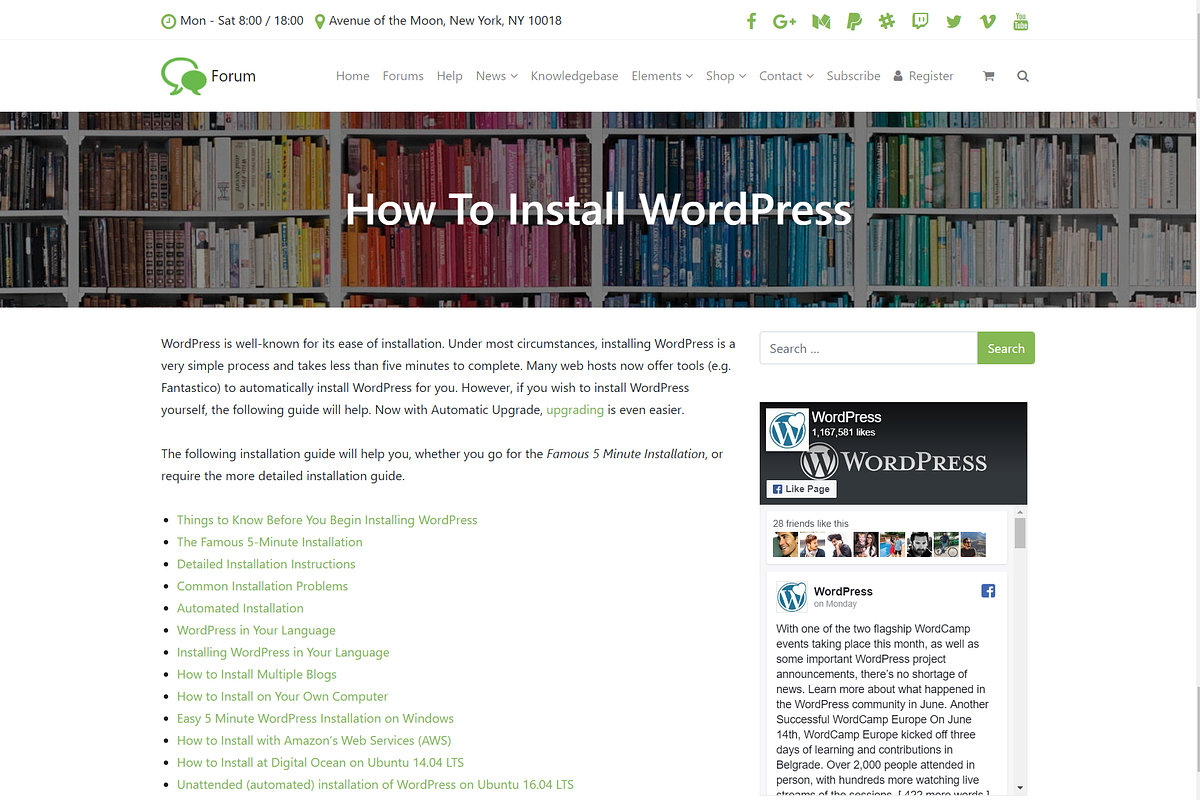Viewport: 1200px width, 800px height.
Task: Click the clock icon beside opening hours
Action: pos(168,21)
